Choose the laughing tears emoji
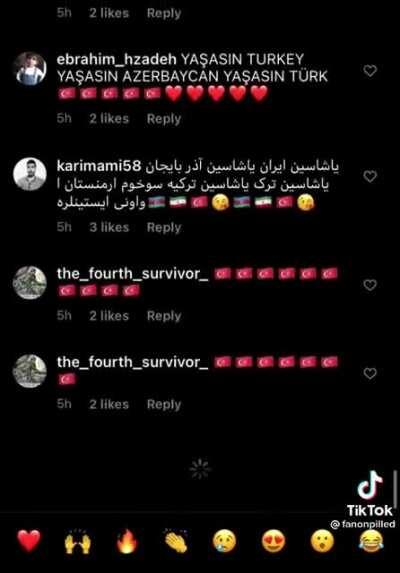Image resolution: width=400 pixels, height=573 pixels. pyautogui.click(x=372, y=542)
